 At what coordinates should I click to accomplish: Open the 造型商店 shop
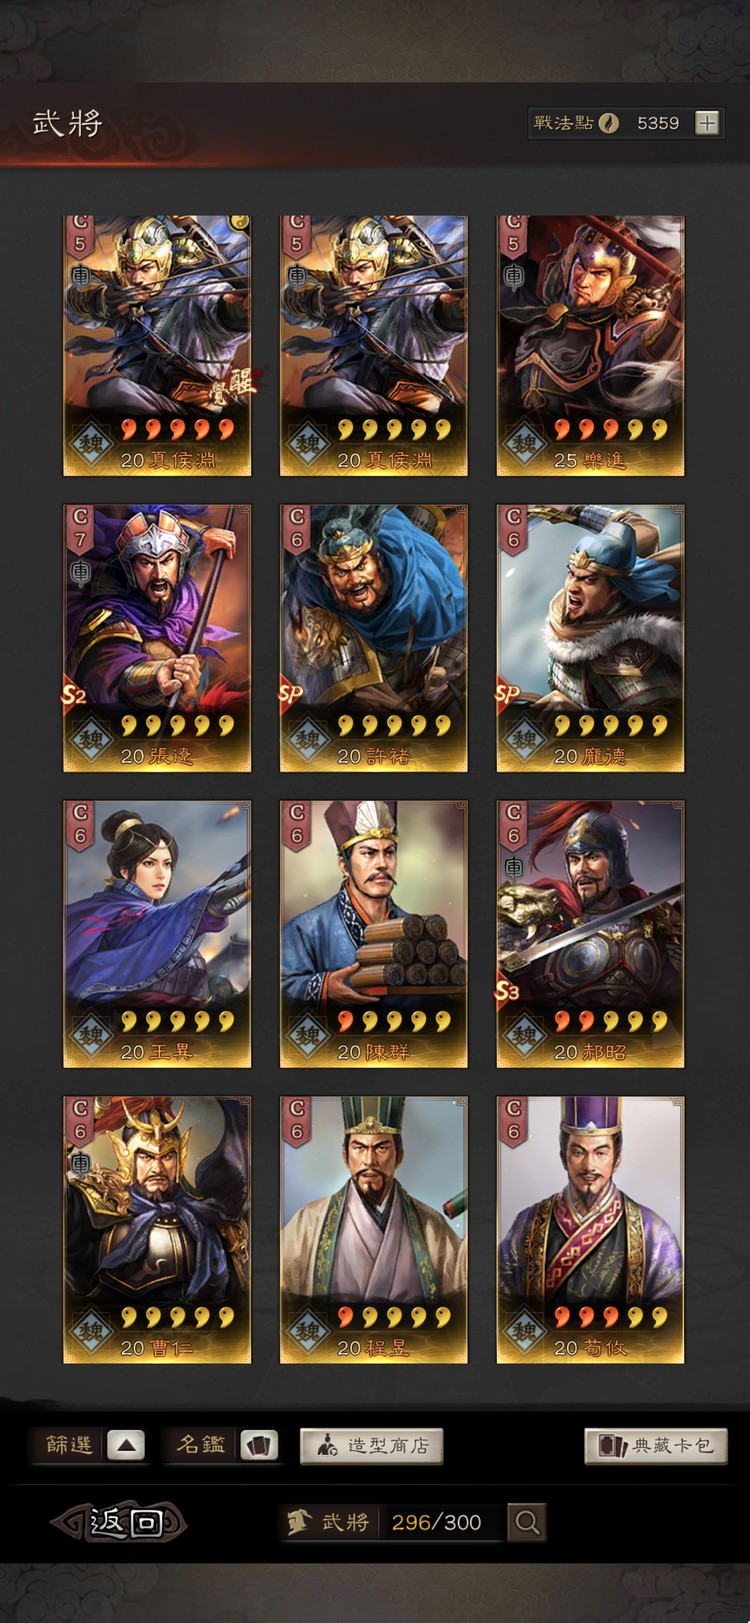pyautogui.click(x=371, y=1445)
